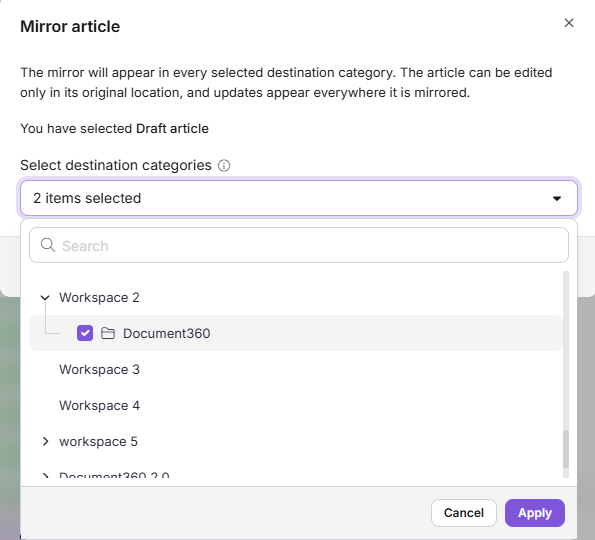Click the 'Mirror article' heading

point(70,27)
